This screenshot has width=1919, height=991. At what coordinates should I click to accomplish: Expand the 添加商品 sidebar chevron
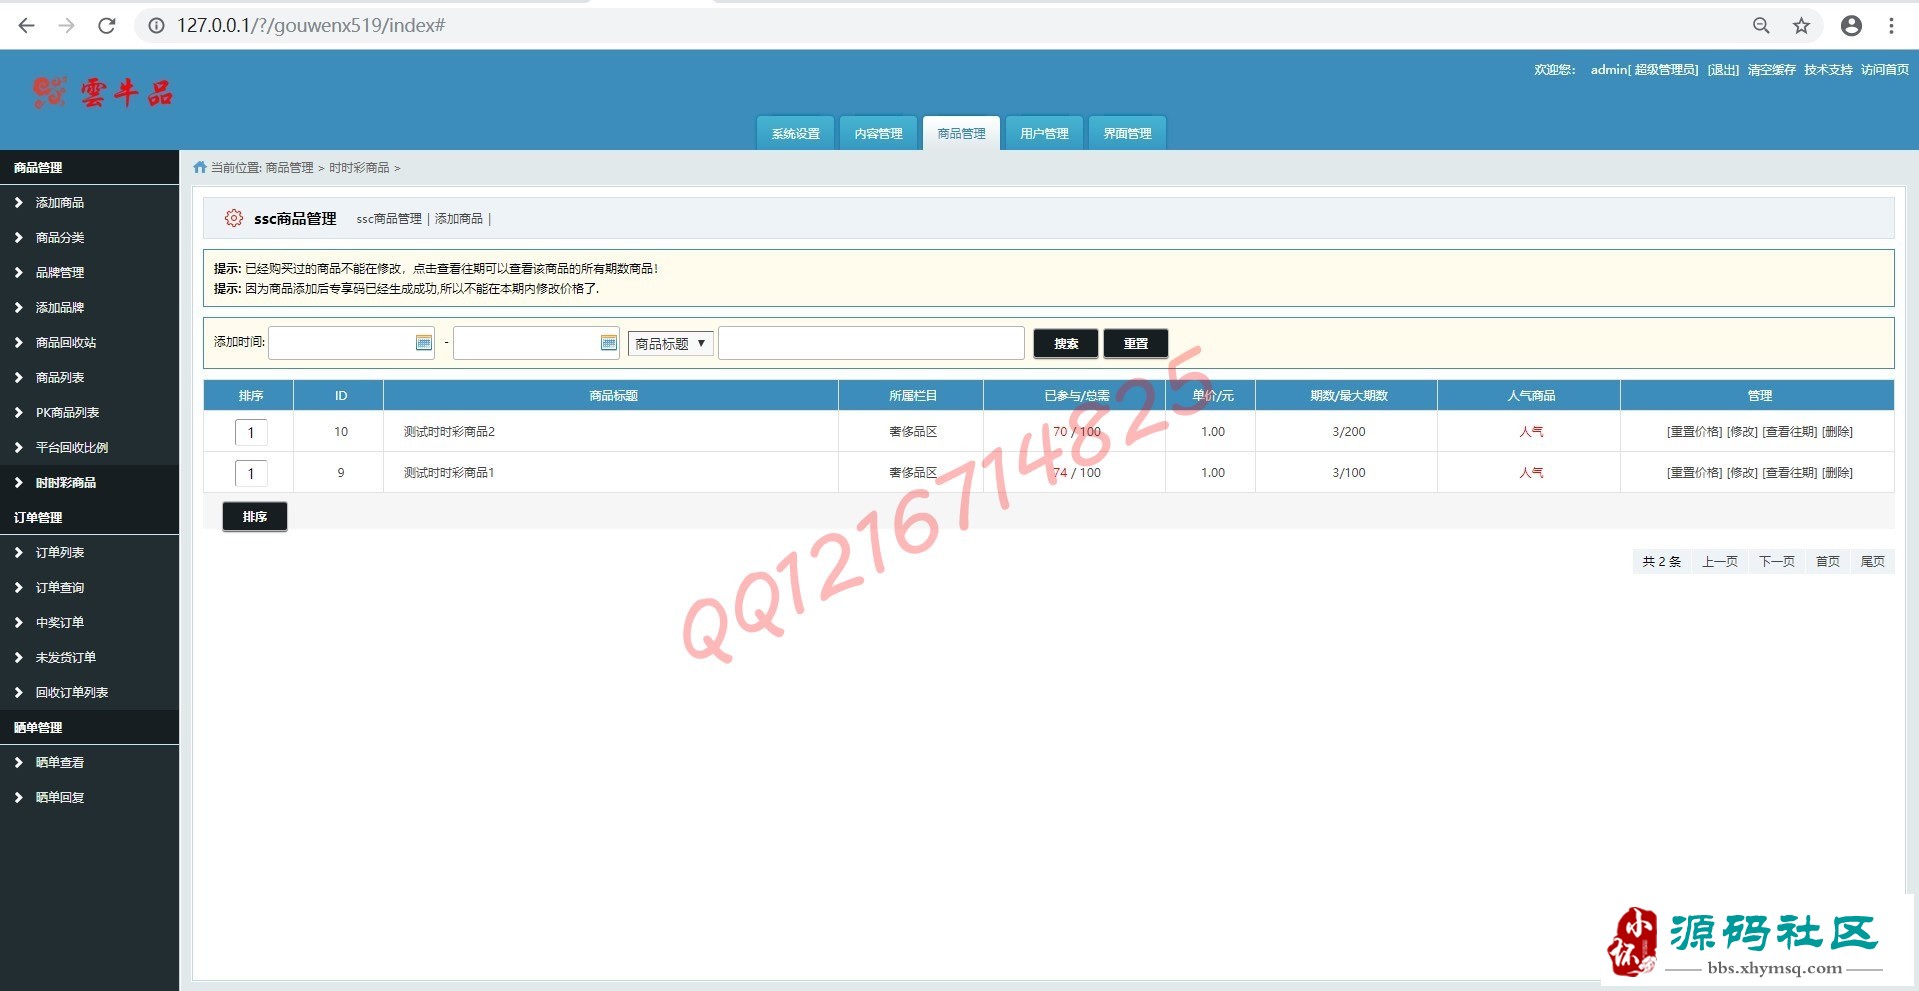point(18,202)
